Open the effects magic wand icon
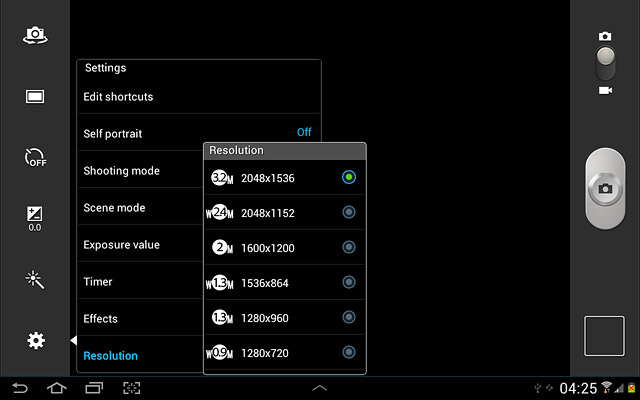The height and width of the screenshot is (400, 640). click(35, 280)
